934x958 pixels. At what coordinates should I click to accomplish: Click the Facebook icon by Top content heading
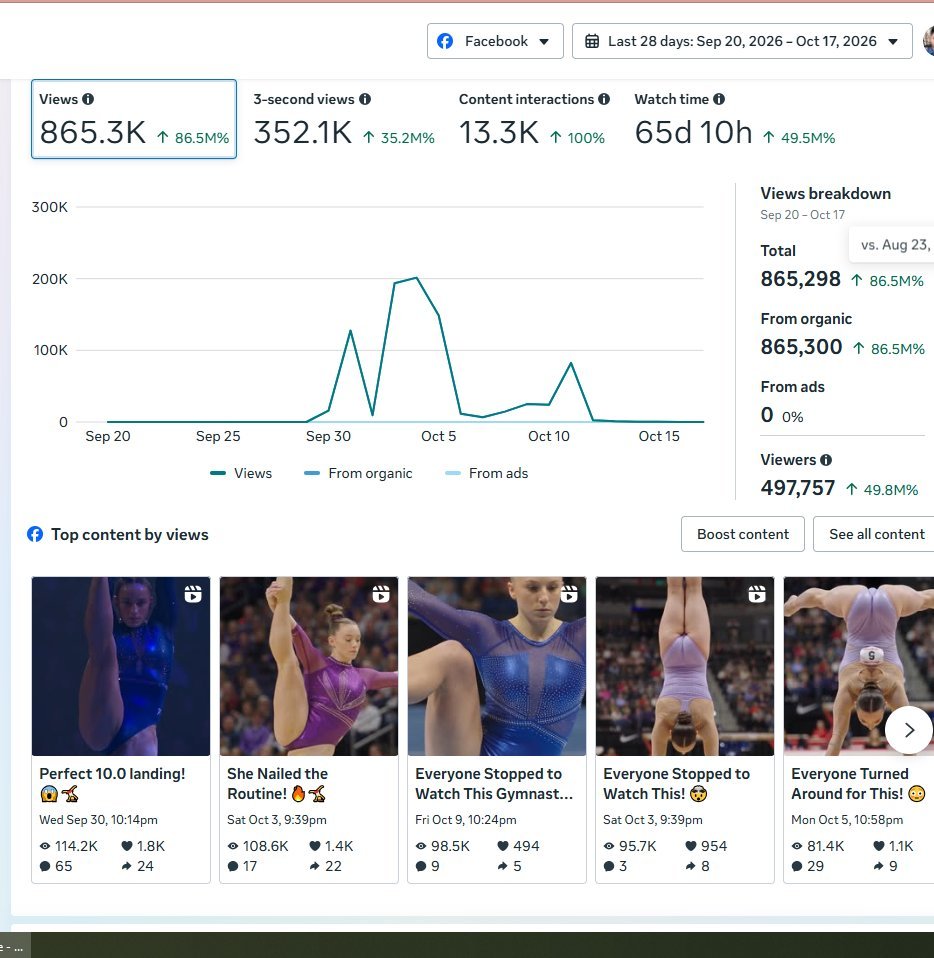coord(35,534)
